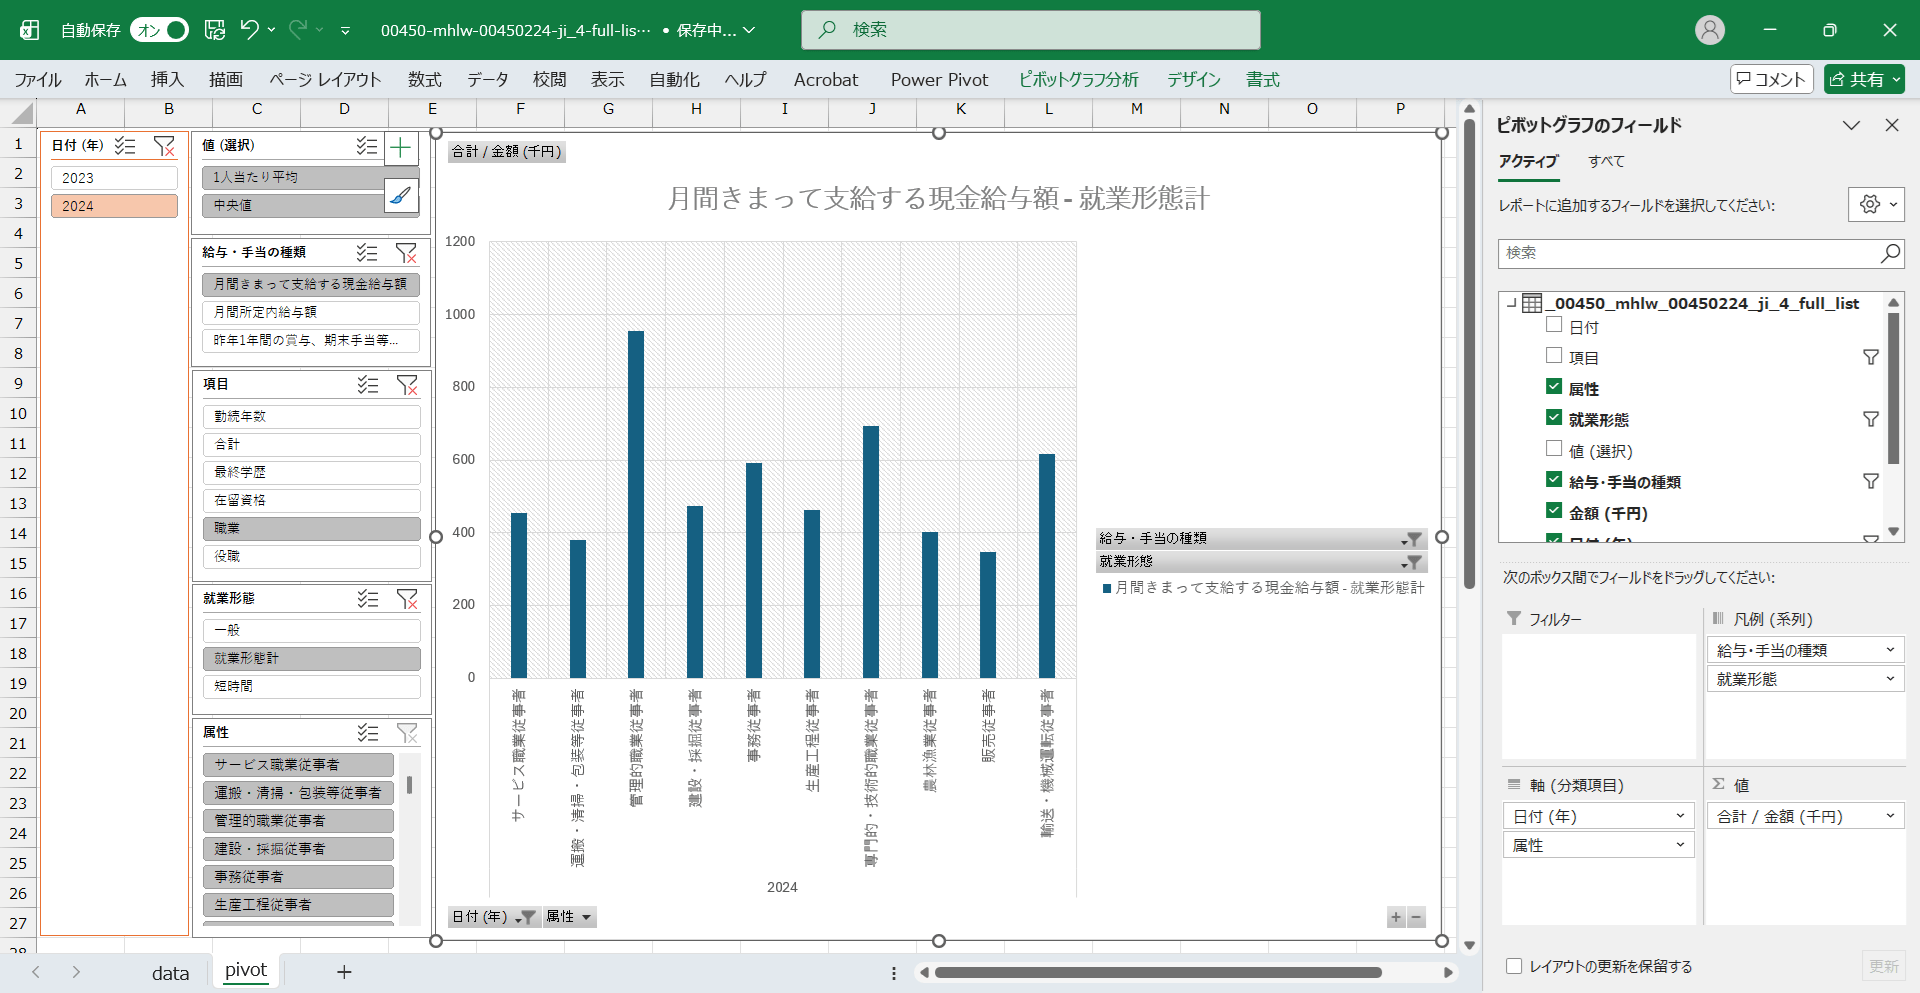1920x993 pixels.
Task: Expand entire field plus button on chart
Action: coord(1396,918)
